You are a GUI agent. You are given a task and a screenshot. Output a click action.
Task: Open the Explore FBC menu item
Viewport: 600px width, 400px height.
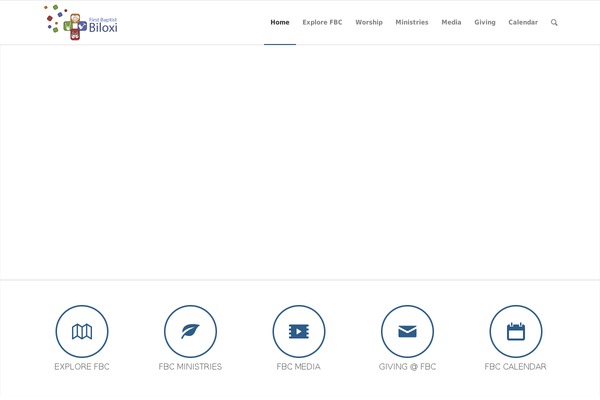tap(322, 22)
